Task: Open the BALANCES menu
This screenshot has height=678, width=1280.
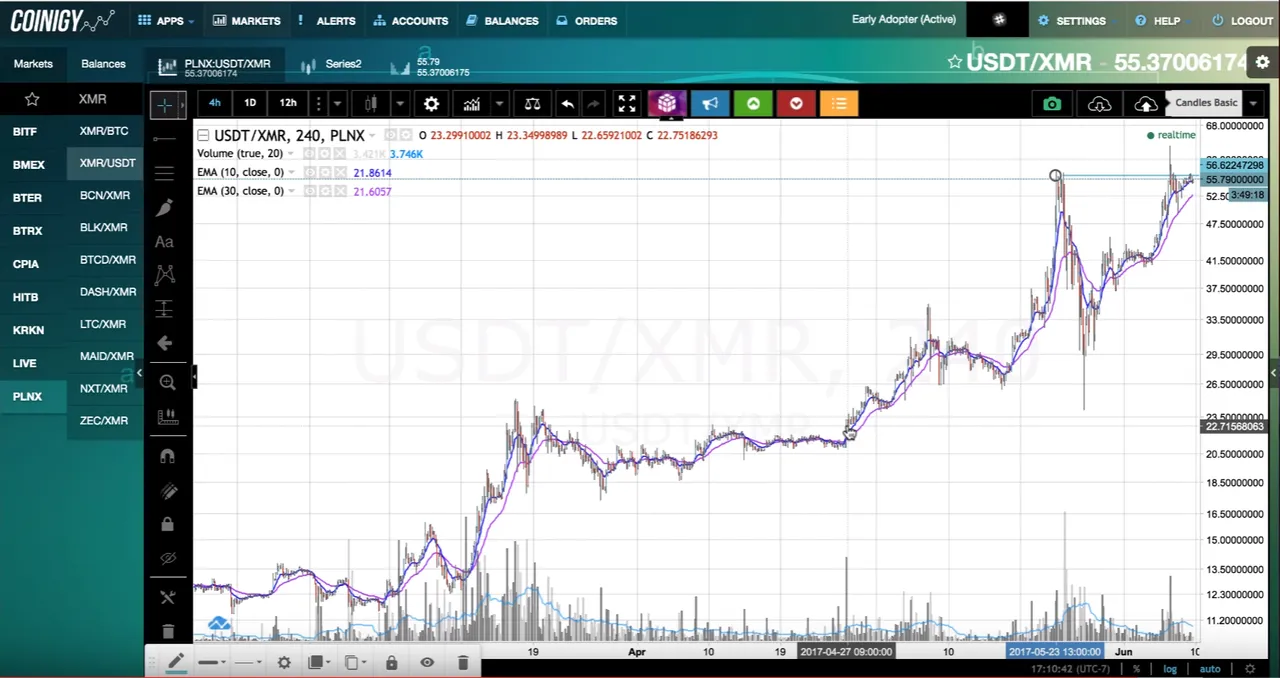Action: [x=502, y=21]
